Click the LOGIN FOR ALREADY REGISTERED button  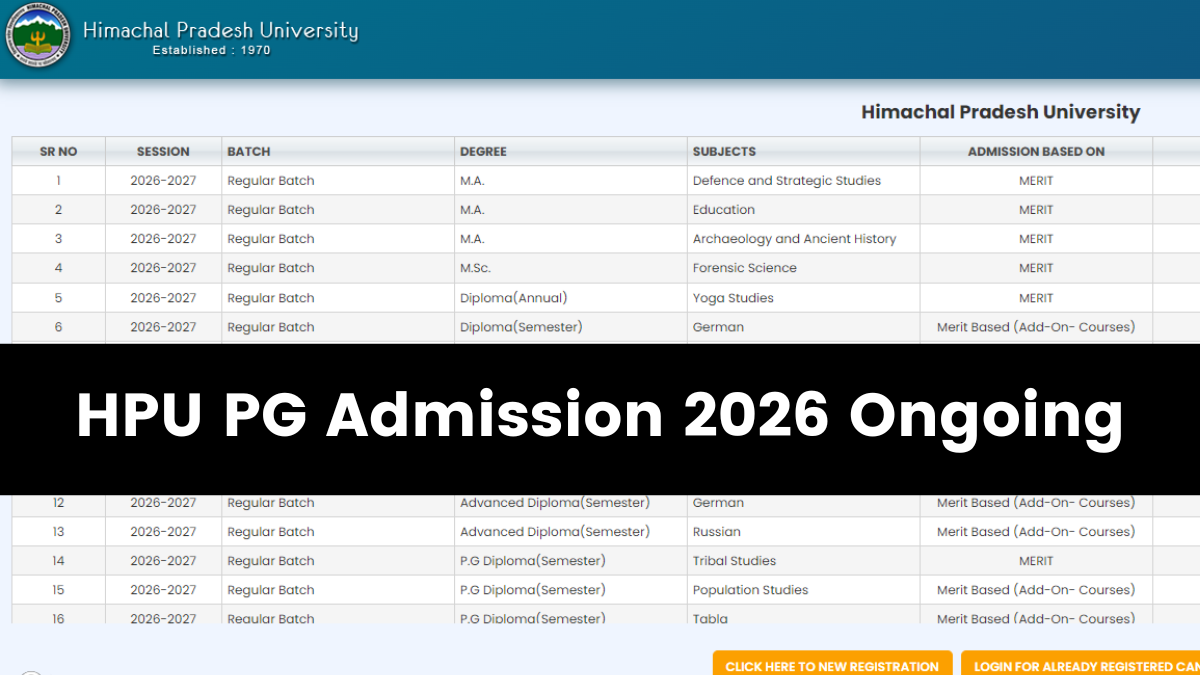[1080, 664]
